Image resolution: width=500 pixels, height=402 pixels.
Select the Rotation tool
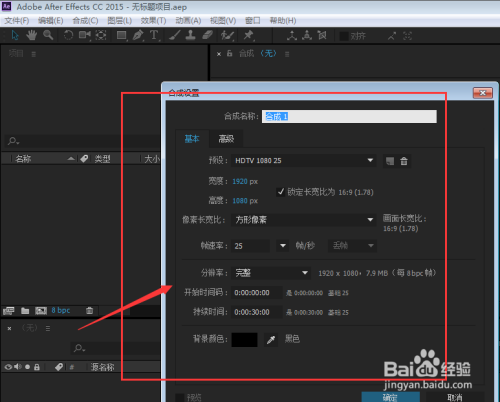click(68, 35)
